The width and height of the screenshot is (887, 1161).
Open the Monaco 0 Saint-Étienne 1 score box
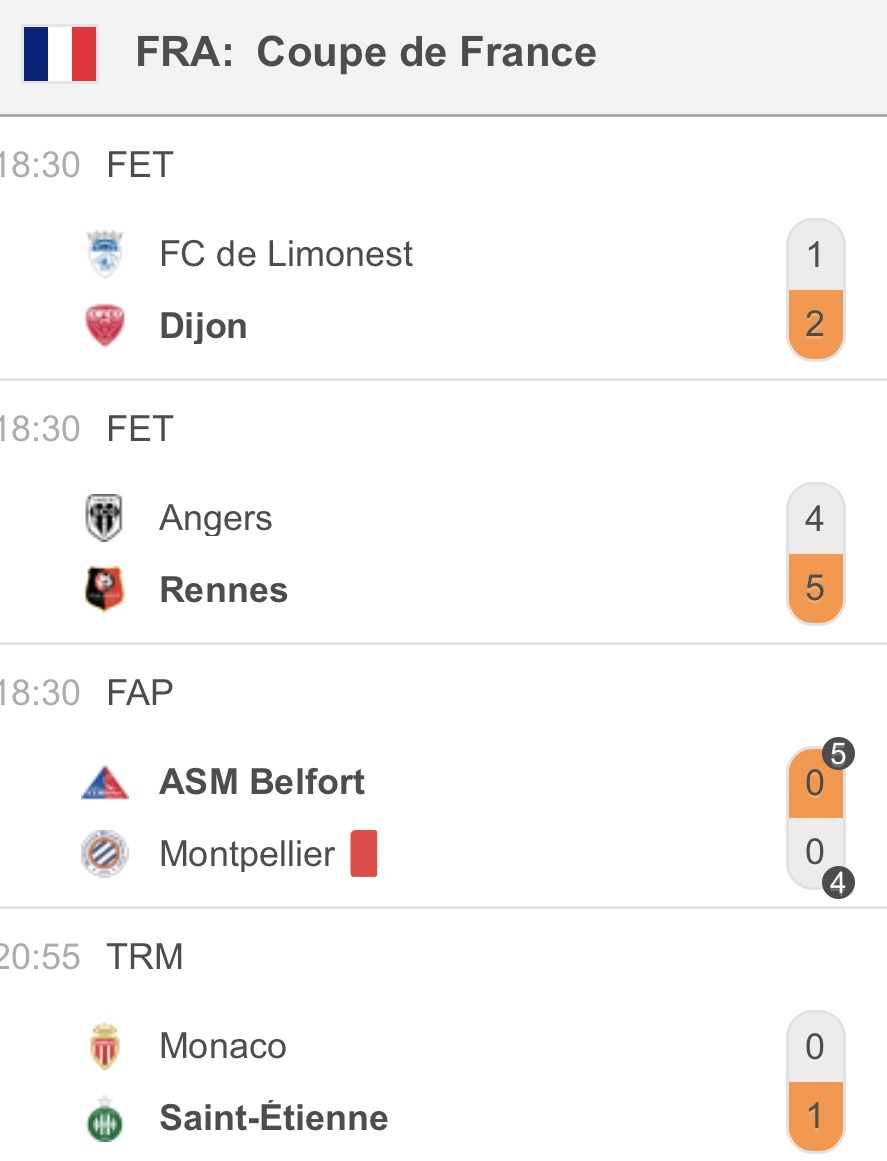click(815, 1081)
